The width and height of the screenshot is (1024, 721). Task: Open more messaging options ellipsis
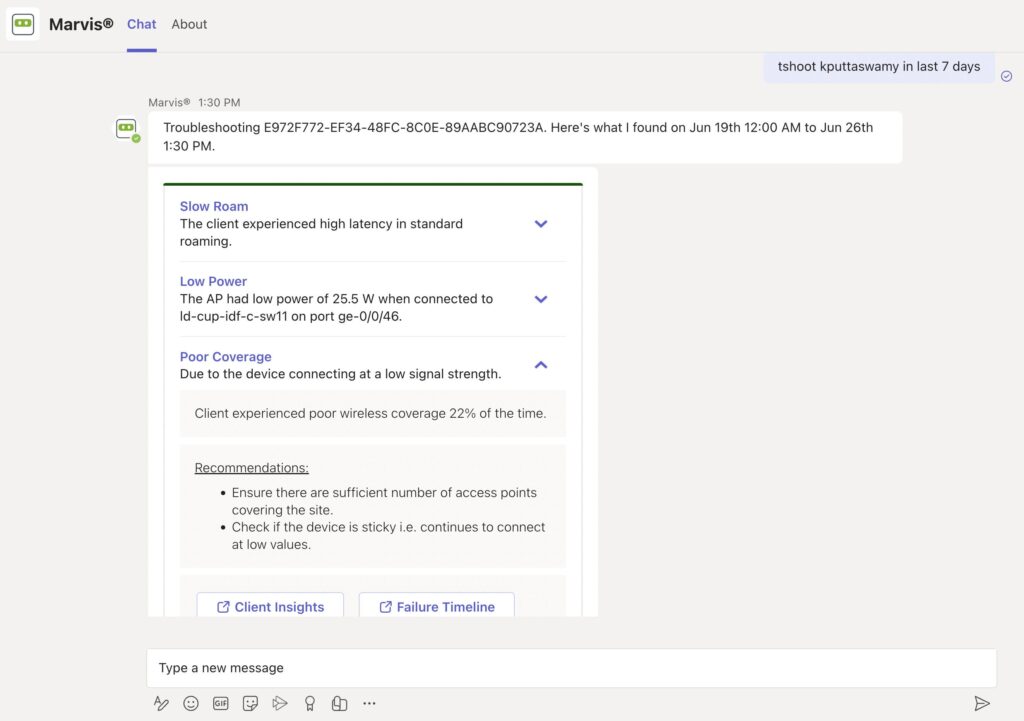369,703
